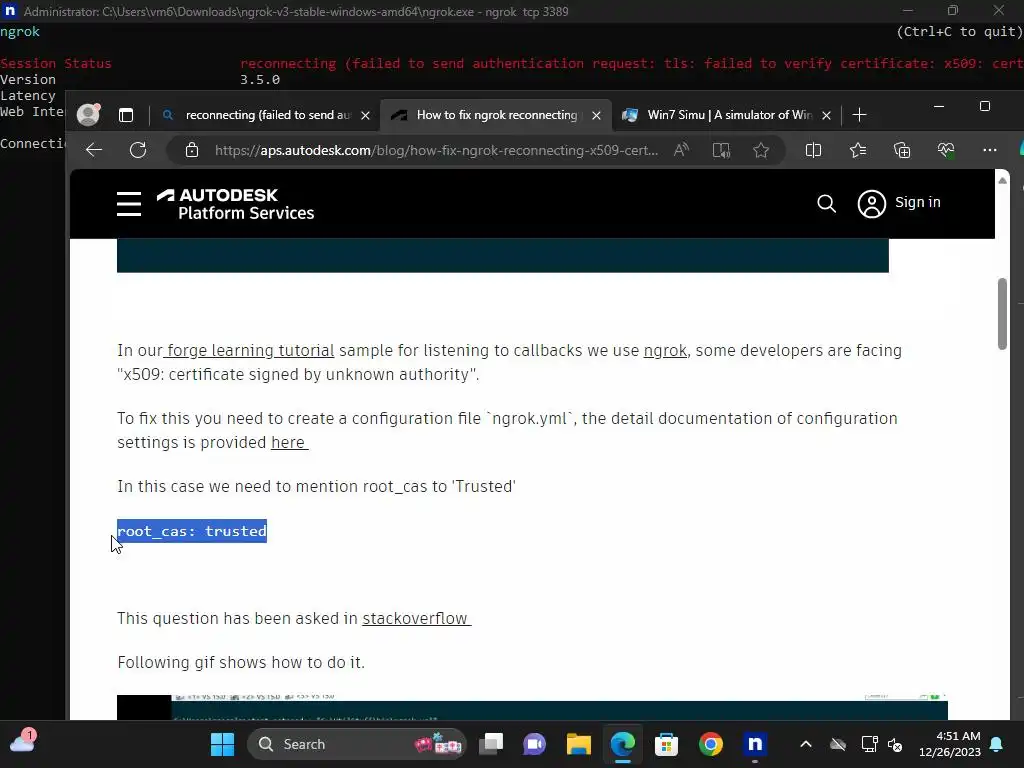Switch to Win7 Simu tab
The width and height of the screenshot is (1024, 768).
click(726, 116)
